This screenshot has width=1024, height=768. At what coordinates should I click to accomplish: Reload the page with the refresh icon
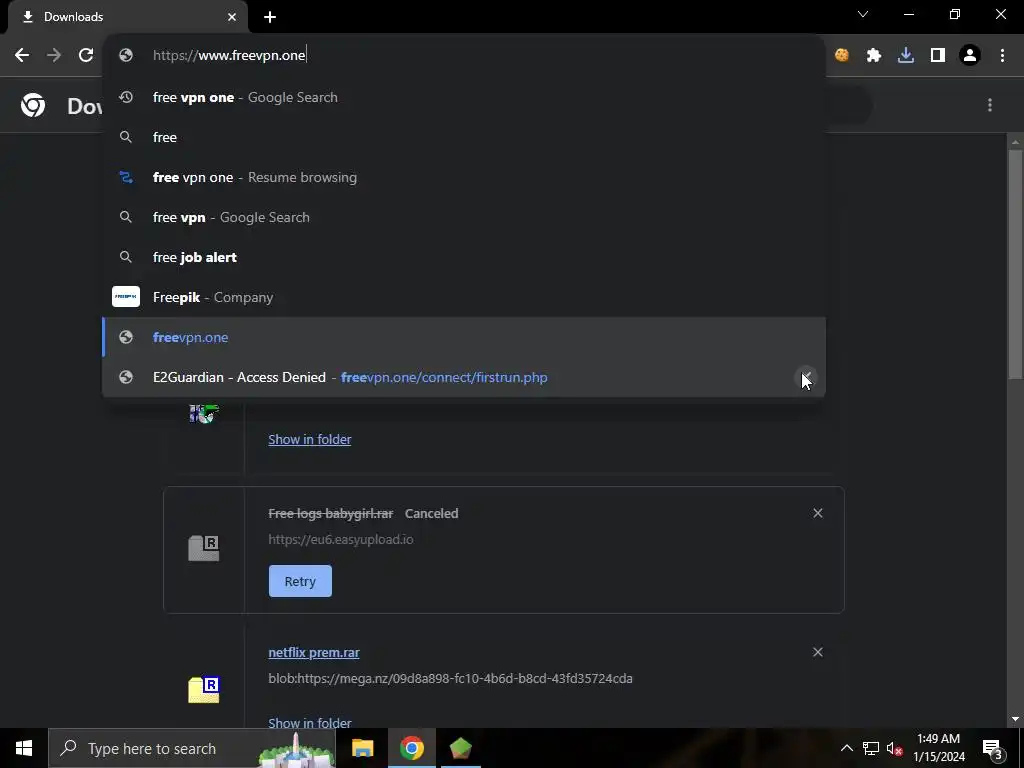(x=86, y=56)
